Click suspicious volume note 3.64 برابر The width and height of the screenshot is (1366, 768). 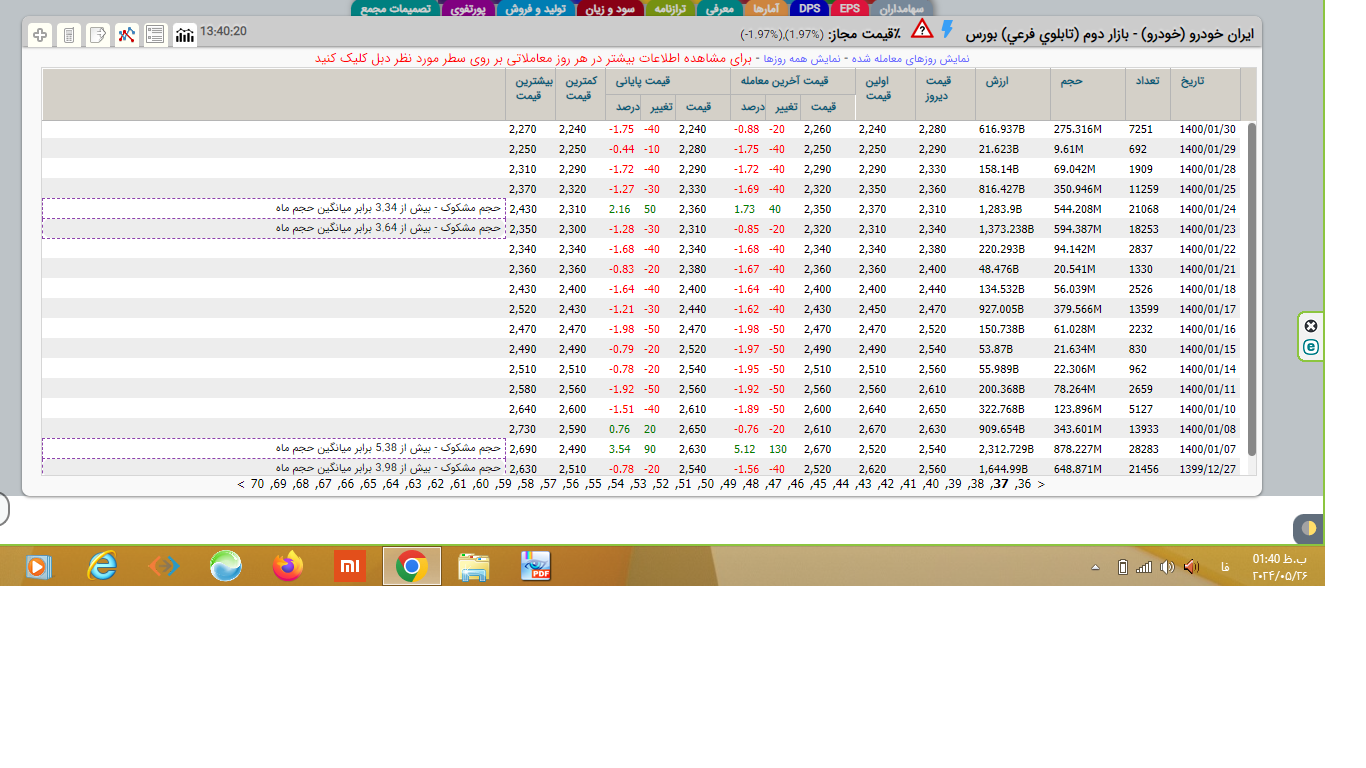[x=273, y=228]
